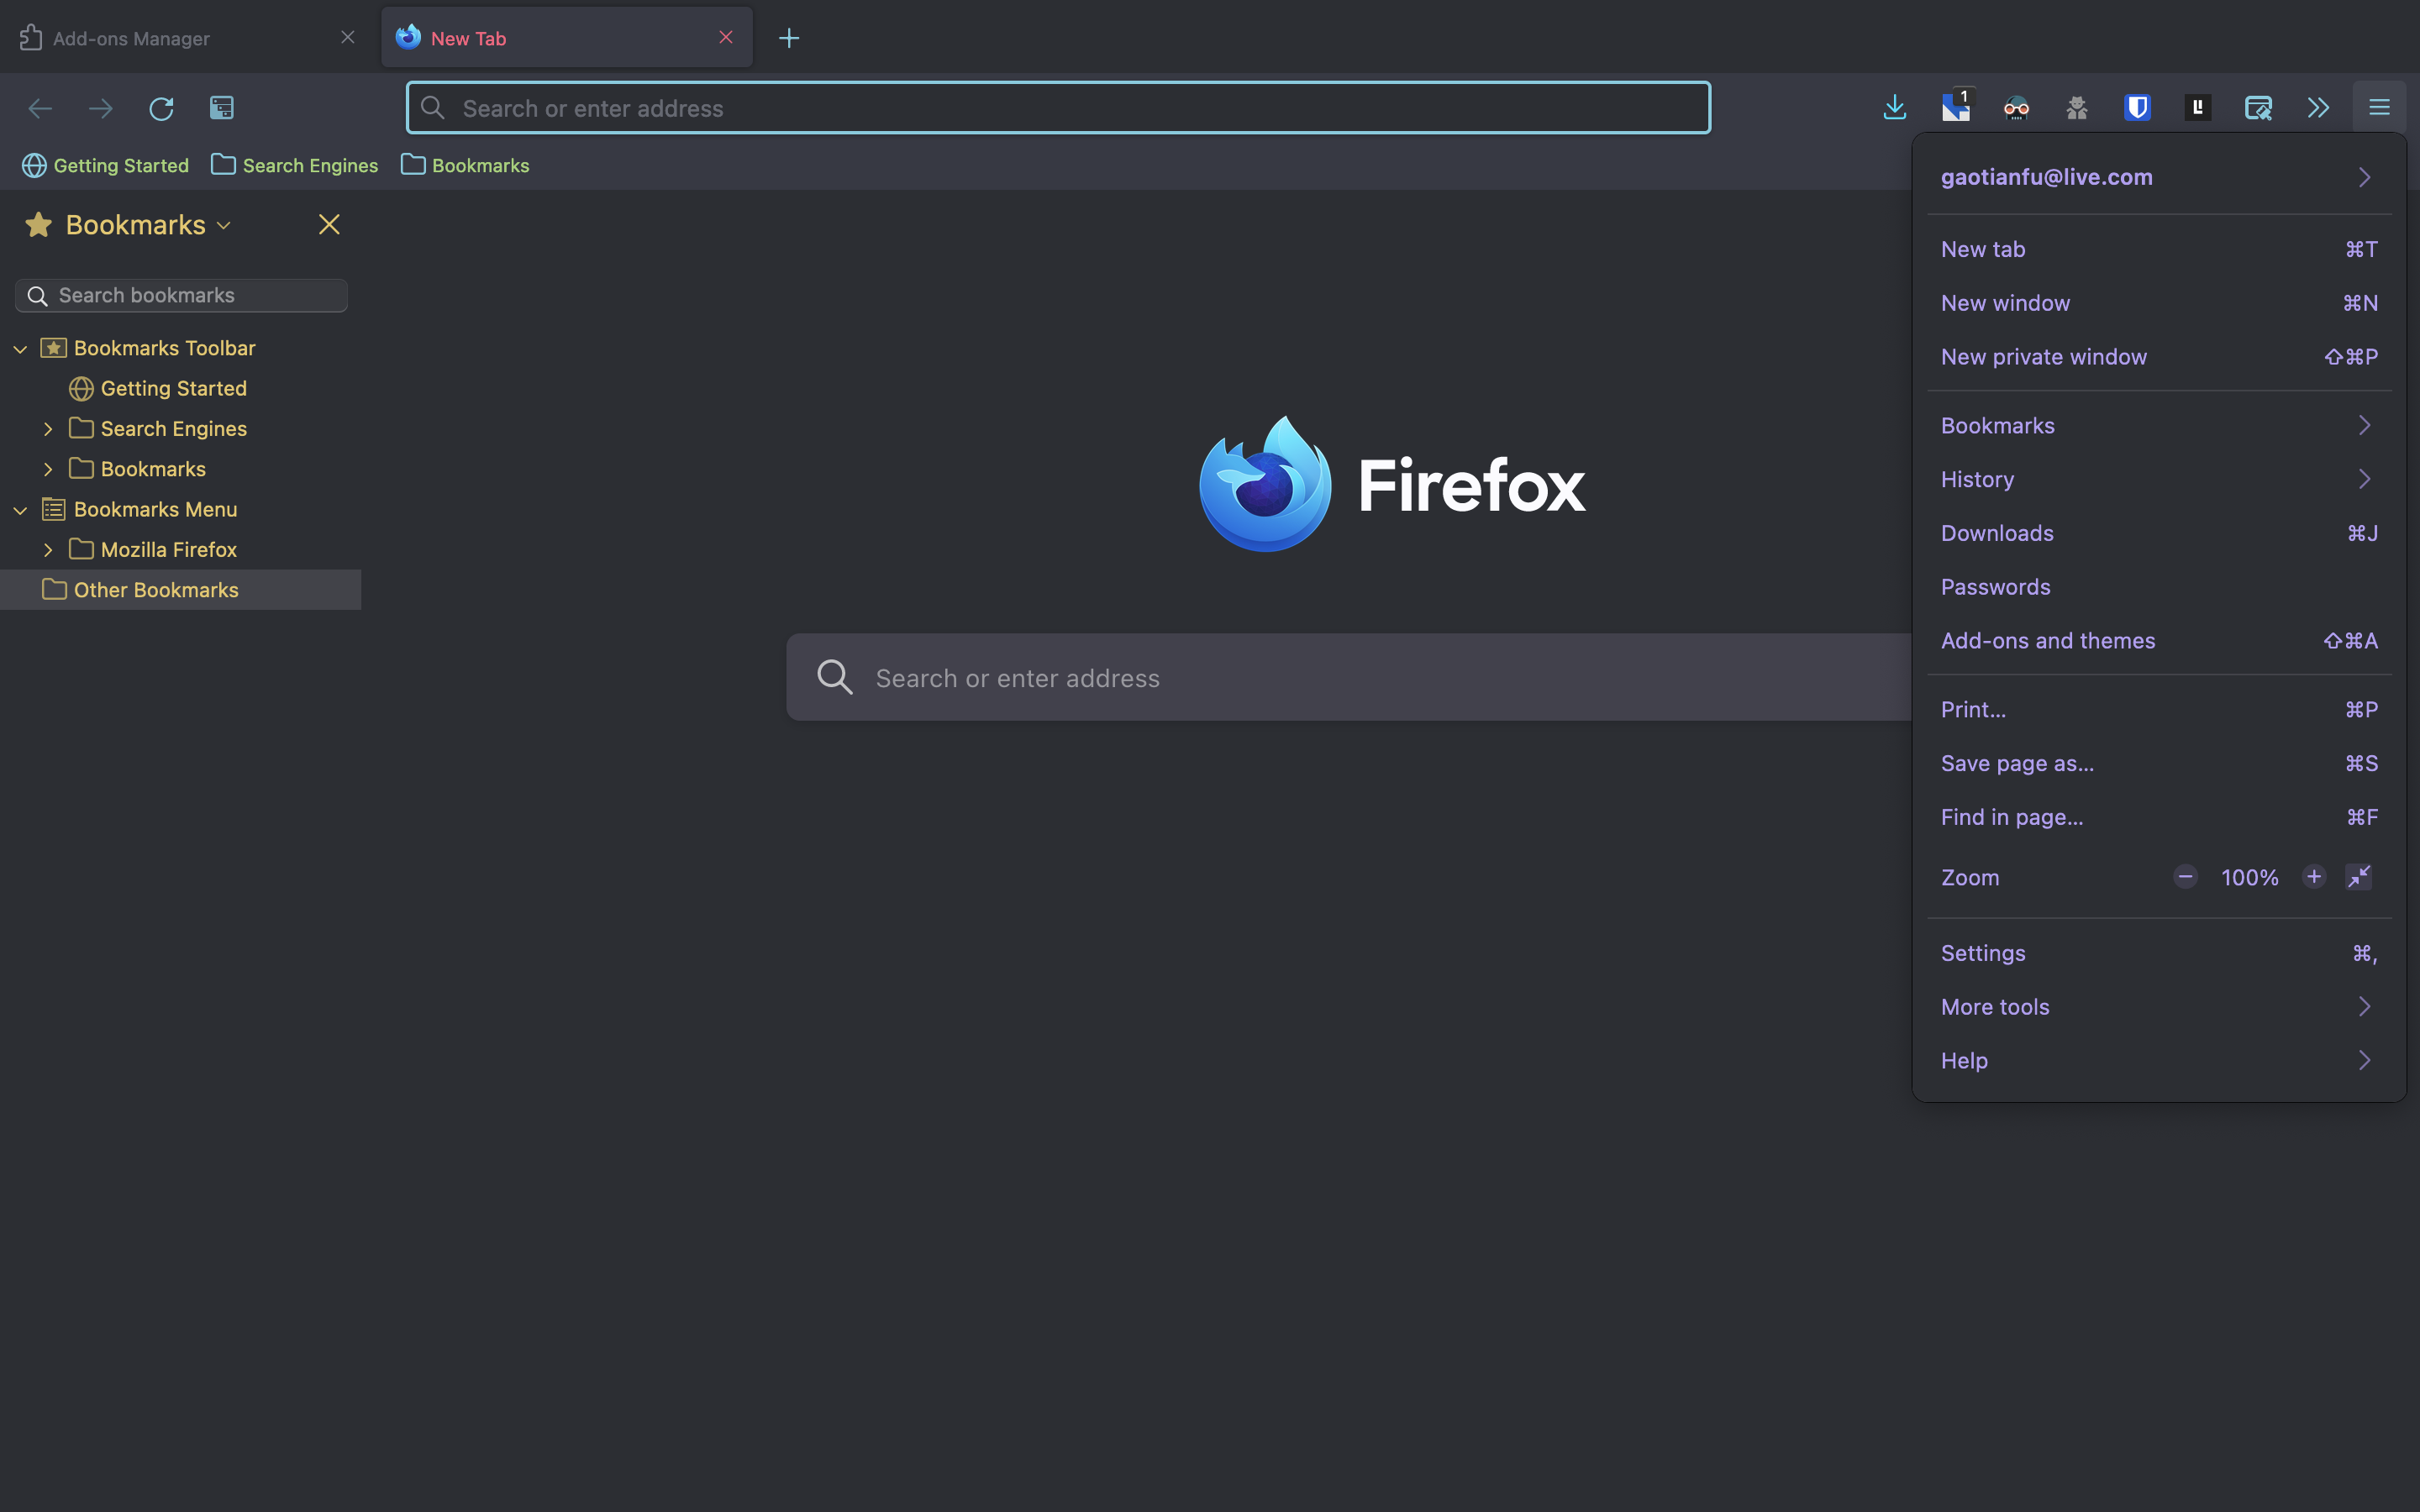The image size is (2420, 1512).
Task: Open Add-ons and themes
Action: pyautogui.click(x=2159, y=641)
